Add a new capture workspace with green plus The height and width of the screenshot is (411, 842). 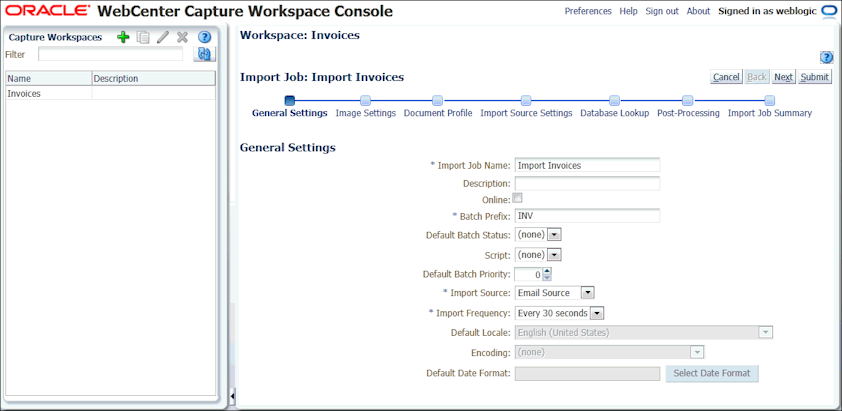[124, 37]
